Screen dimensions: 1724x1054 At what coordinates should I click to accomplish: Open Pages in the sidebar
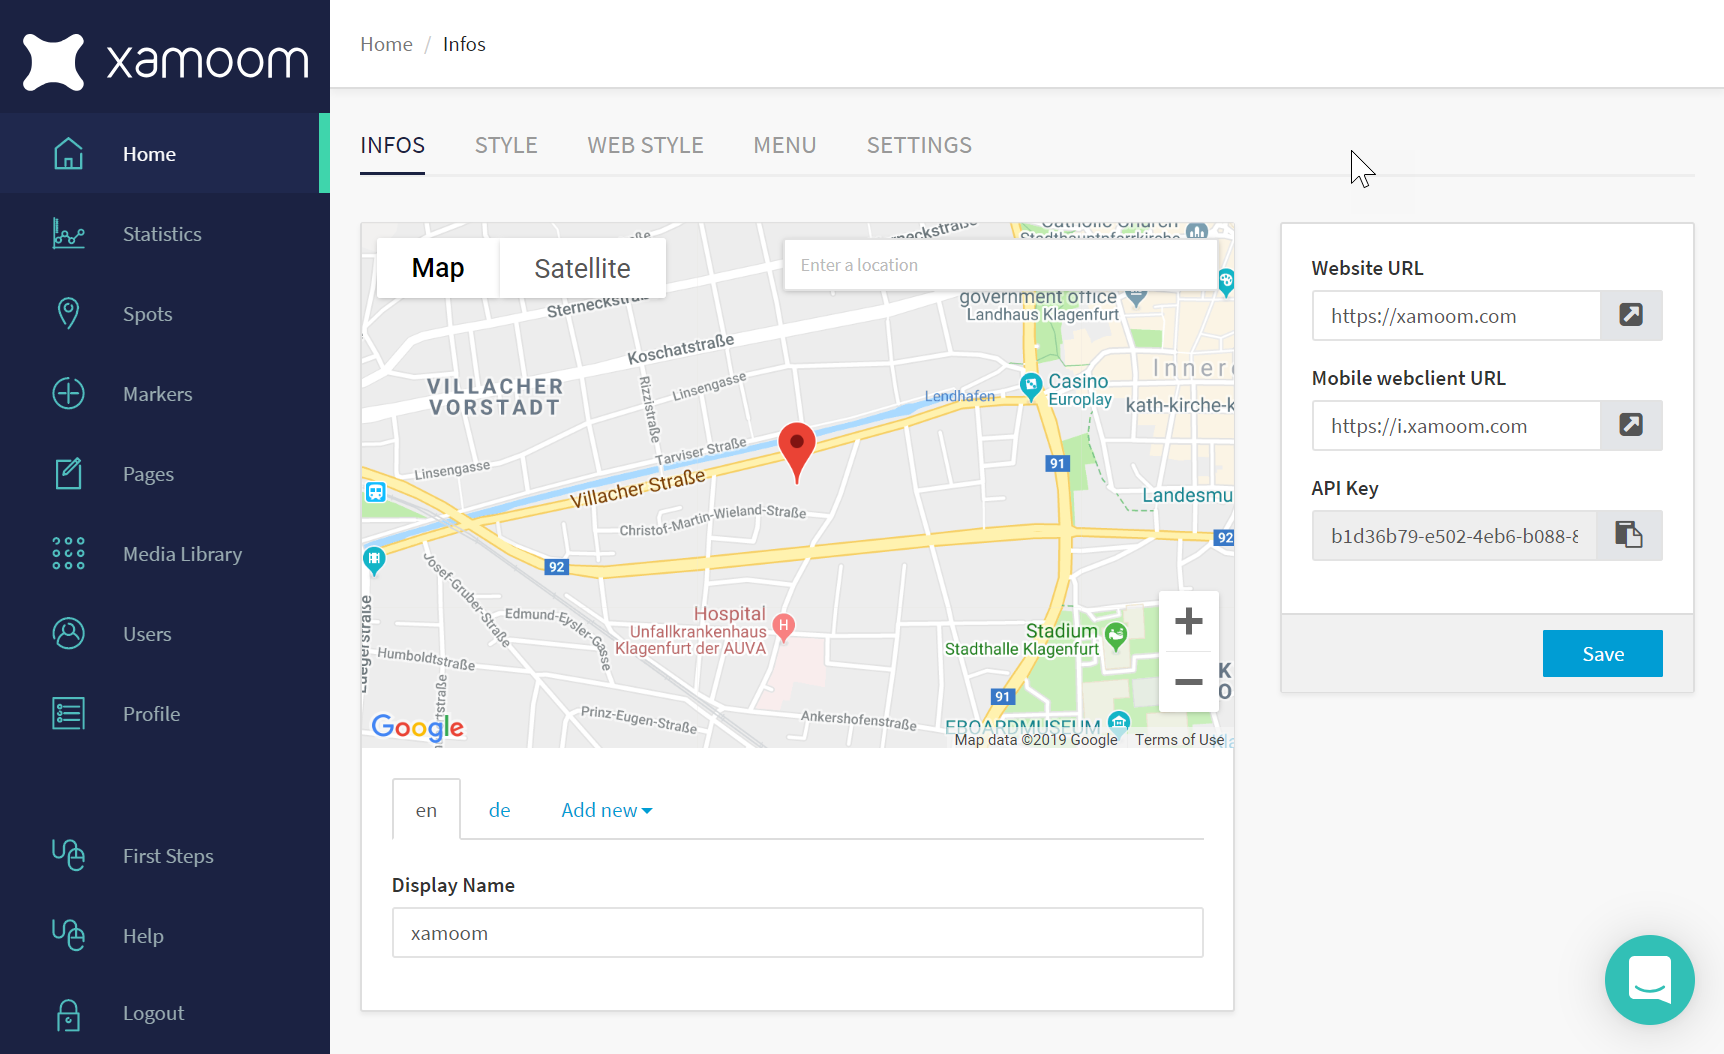point(148,474)
